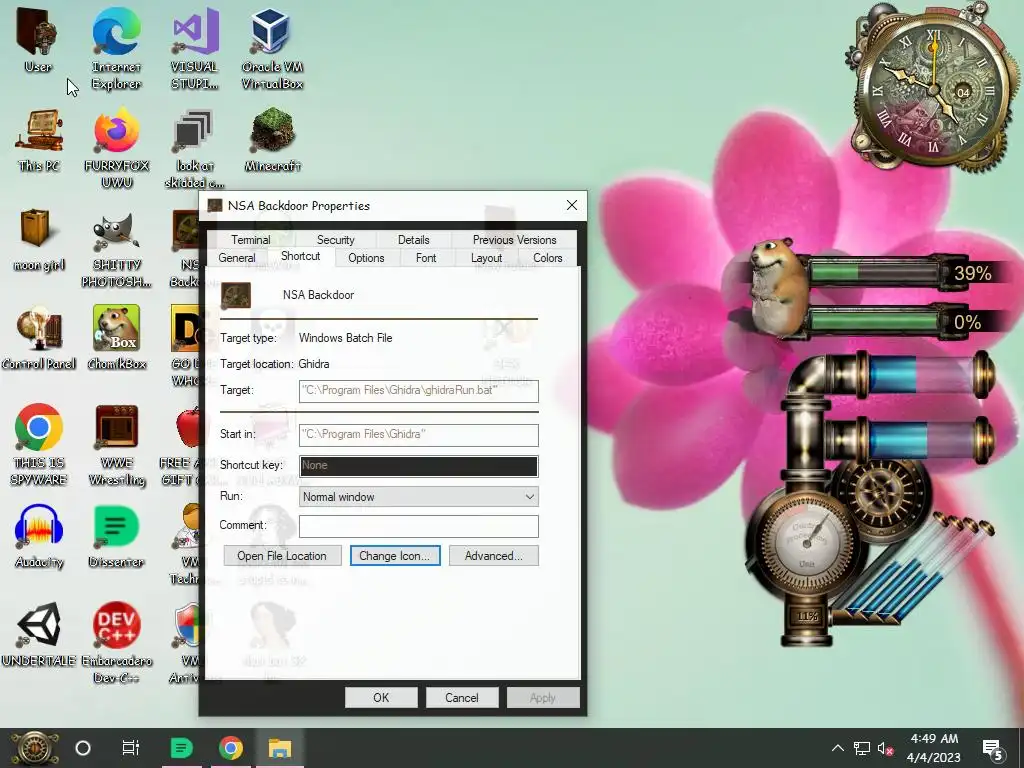This screenshot has height=768, width=1024.
Task: Select the ChomikBox desktop icon
Action: pos(117,339)
